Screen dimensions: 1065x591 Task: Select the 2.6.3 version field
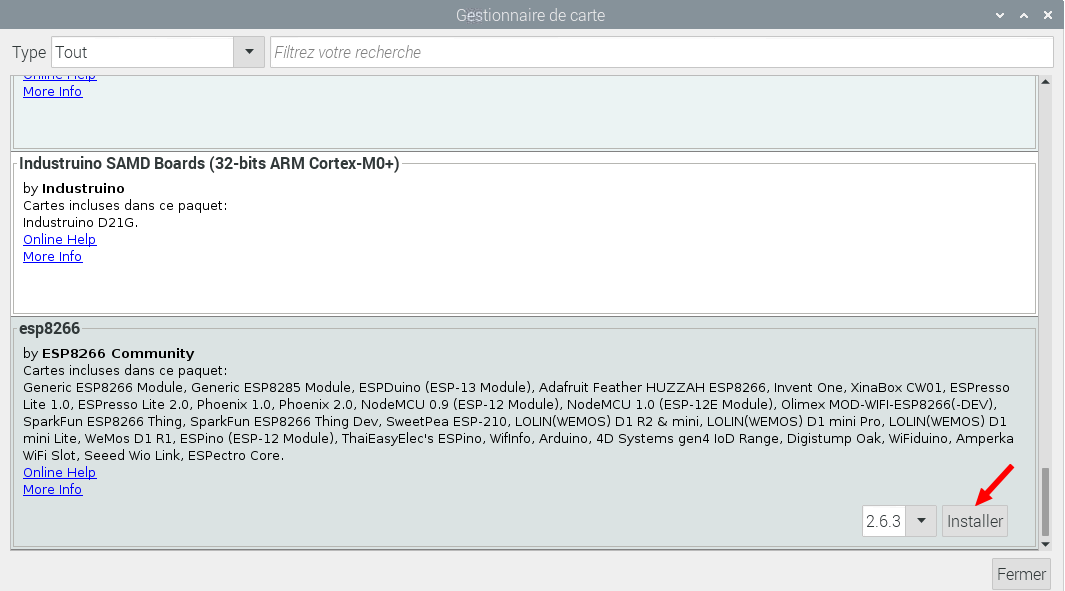click(884, 521)
